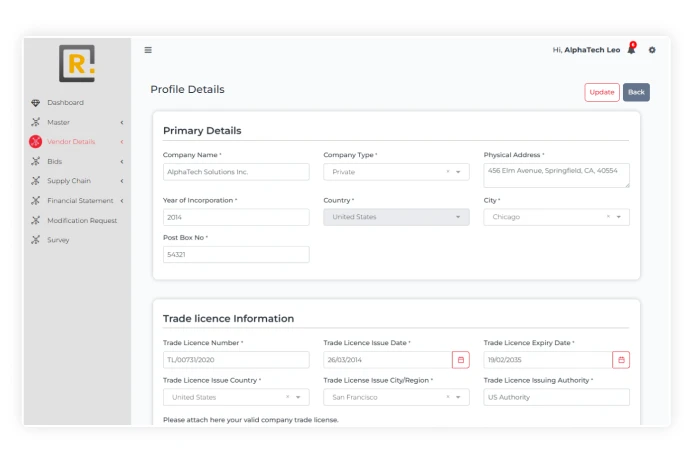
Task: Open the settings gear icon
Action: pos(652,50)
